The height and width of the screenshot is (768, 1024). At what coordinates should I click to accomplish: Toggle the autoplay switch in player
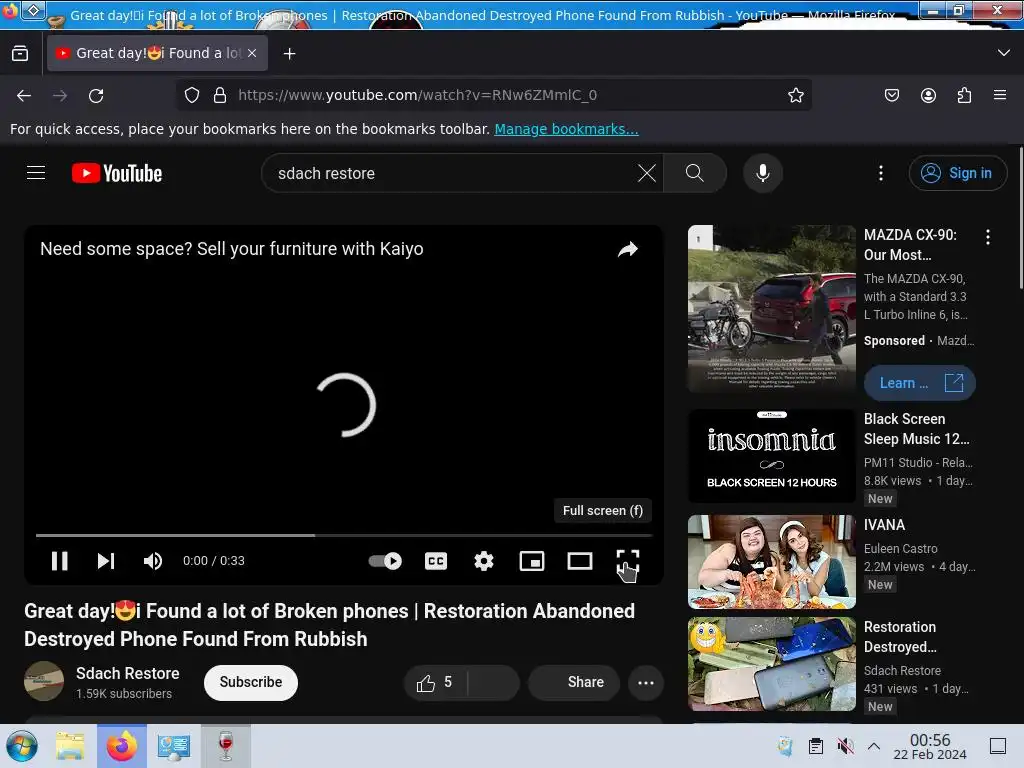385,561
